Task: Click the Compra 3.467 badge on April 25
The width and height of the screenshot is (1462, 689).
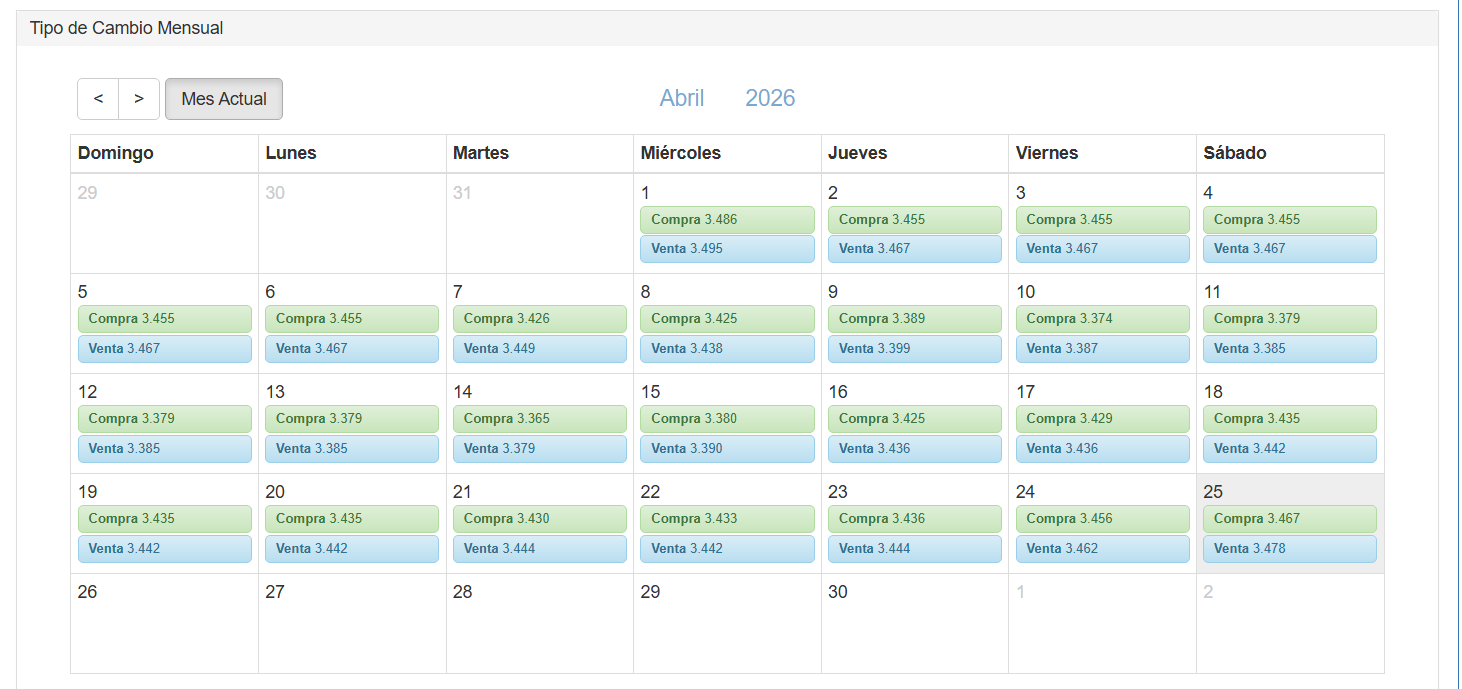Action: pos(1290,518)
